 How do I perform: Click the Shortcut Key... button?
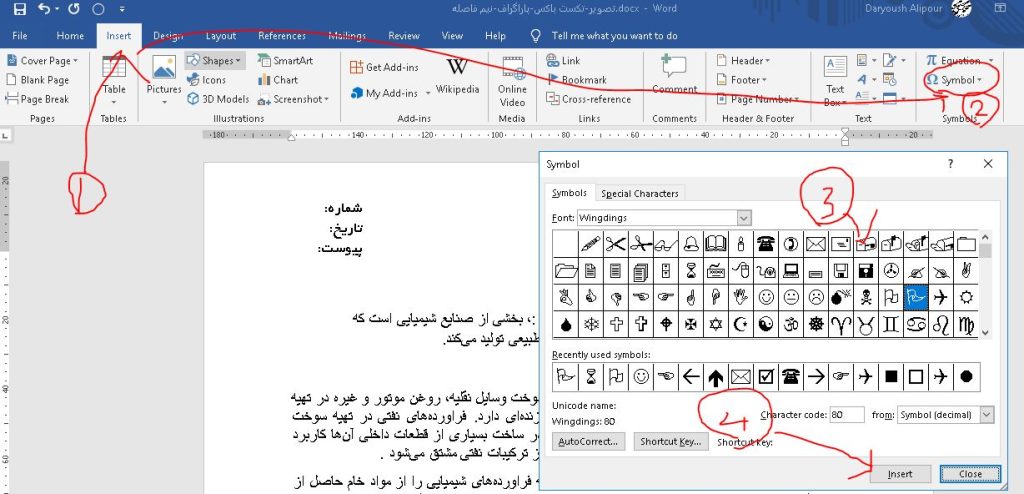coord(672,441)
